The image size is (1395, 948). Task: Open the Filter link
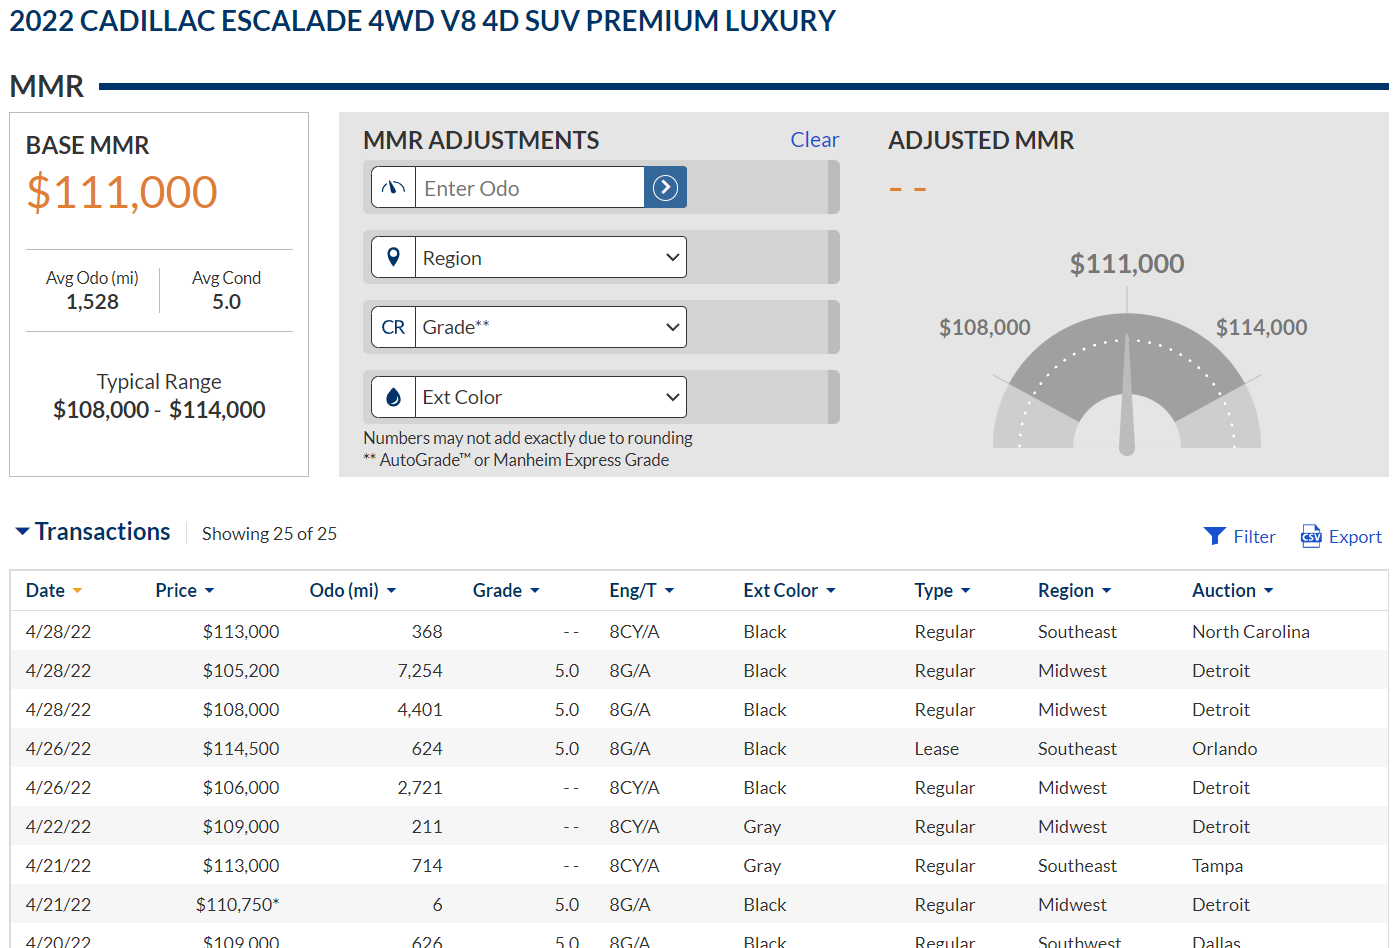pyautogui.click(x=1254, y=537)
